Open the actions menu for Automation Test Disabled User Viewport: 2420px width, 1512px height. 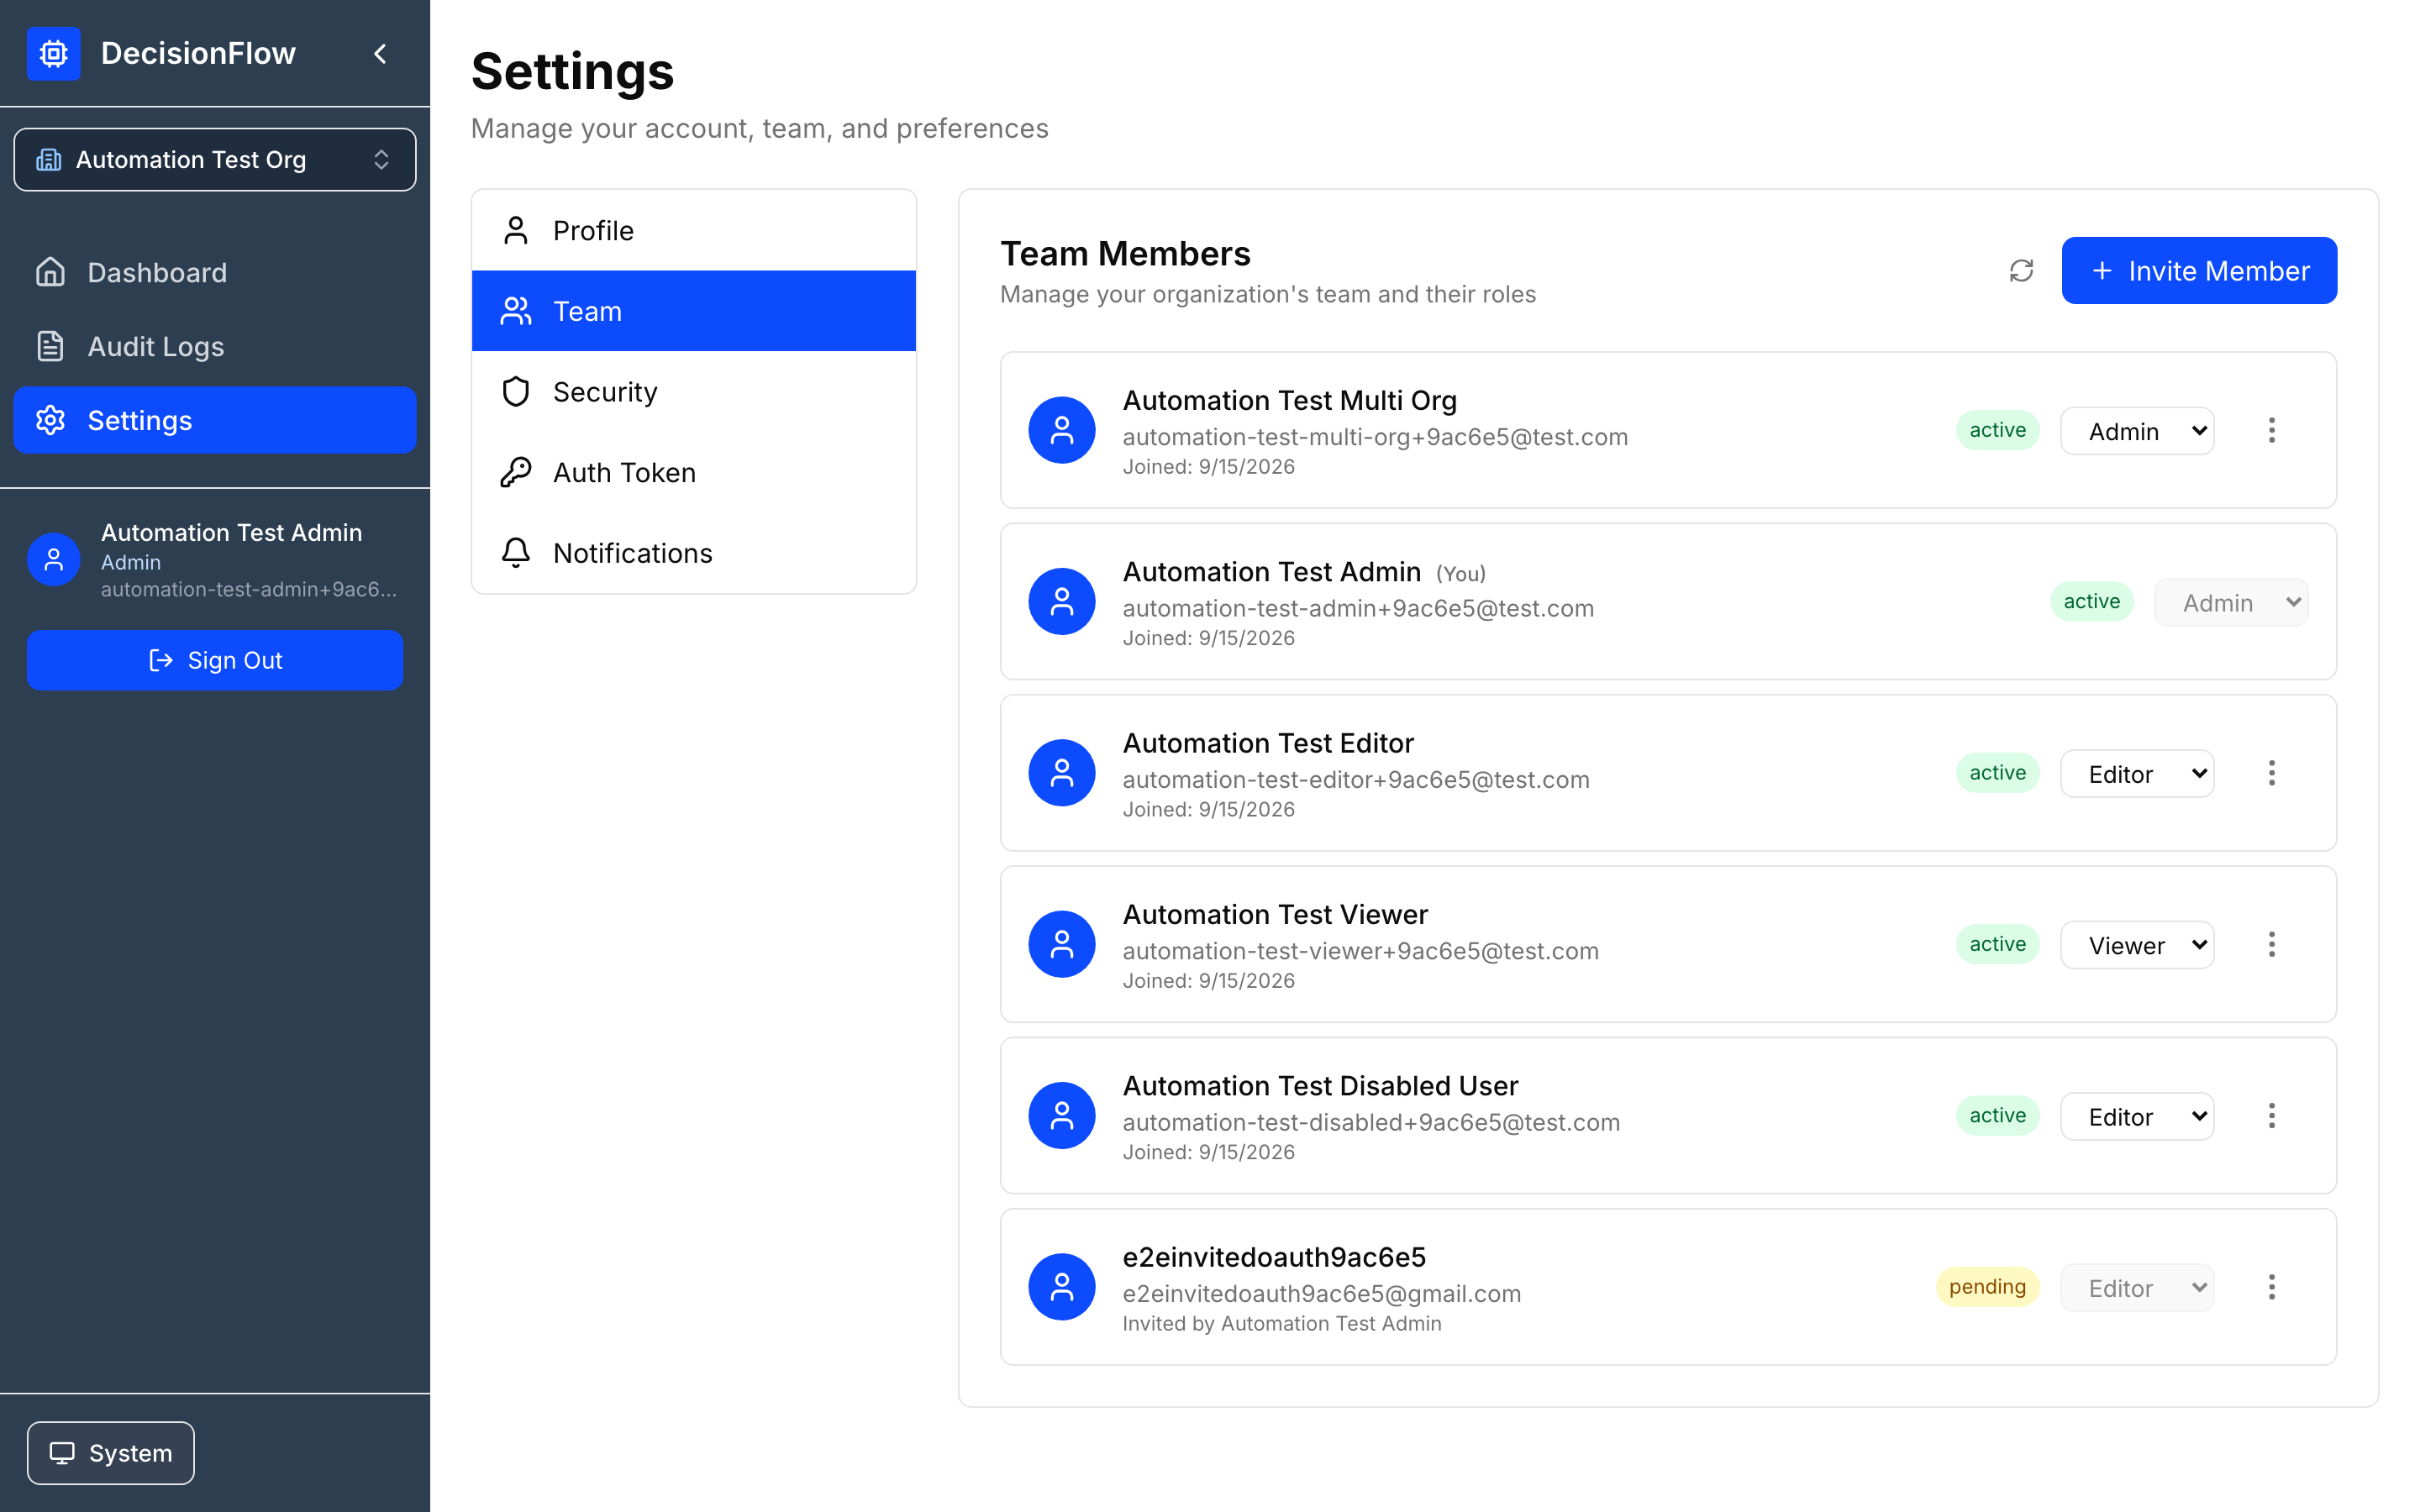(2271, 1115)
